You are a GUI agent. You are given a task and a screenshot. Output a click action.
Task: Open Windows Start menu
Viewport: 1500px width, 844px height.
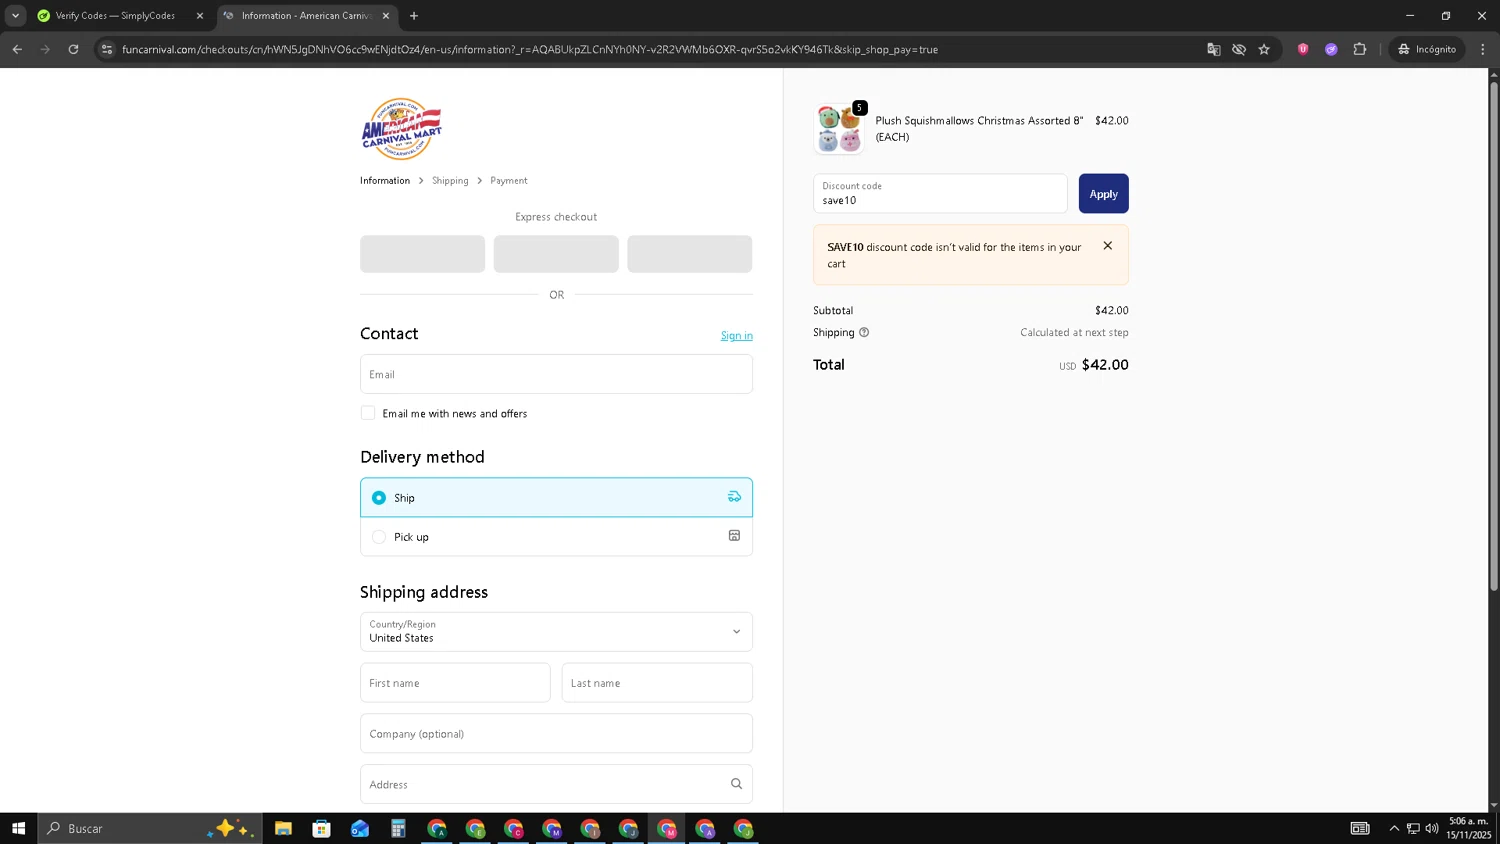pyautogui.click(x=18, y=828)
